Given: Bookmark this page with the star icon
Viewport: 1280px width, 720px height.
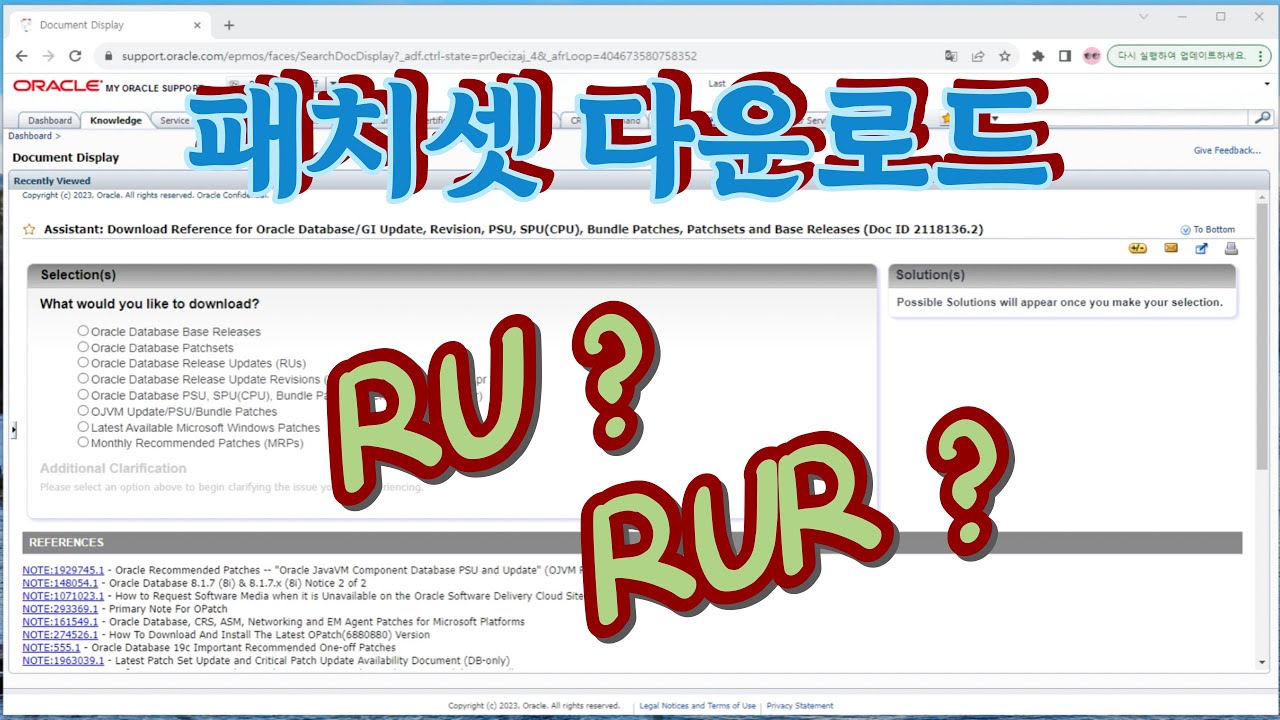Looking at the screenshot, I should tap(1005, 56).
